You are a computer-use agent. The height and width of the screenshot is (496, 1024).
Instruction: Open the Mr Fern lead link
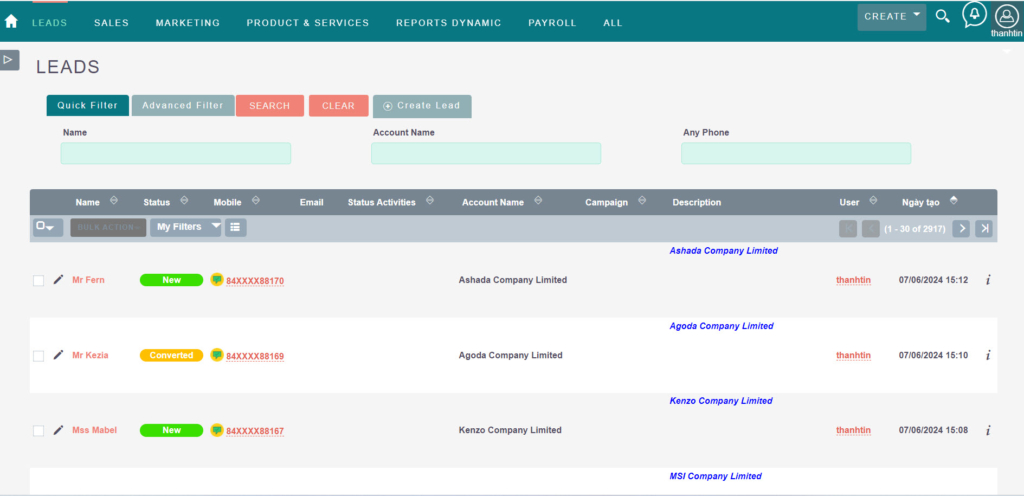click(88, 280)
